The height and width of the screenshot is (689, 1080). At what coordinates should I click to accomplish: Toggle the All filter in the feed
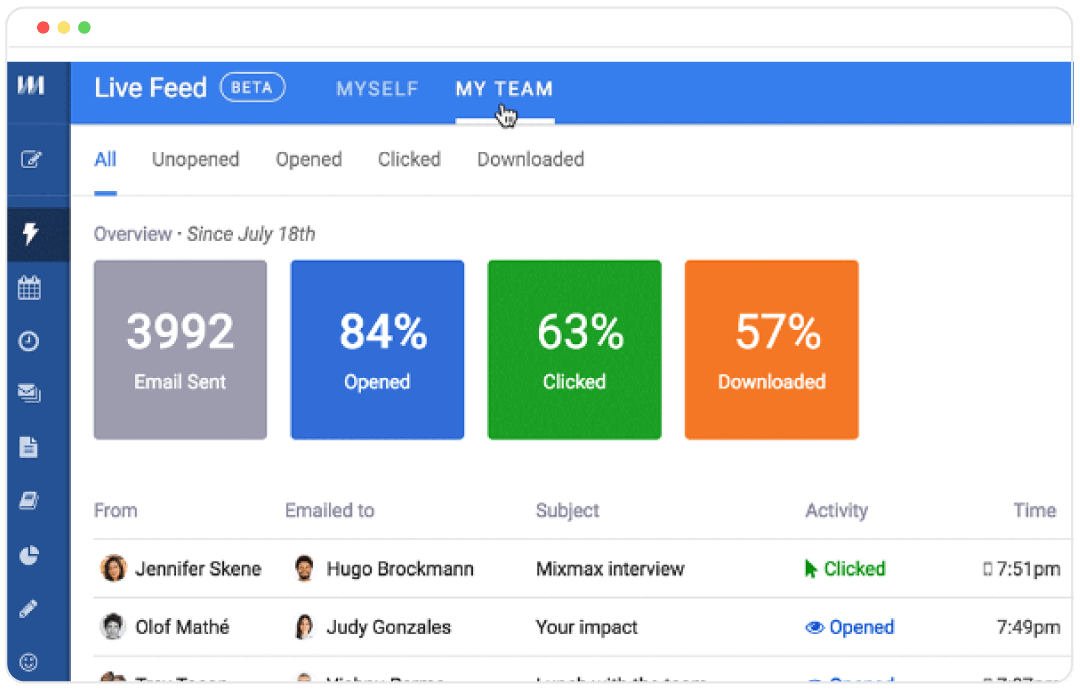pos(105,159)
